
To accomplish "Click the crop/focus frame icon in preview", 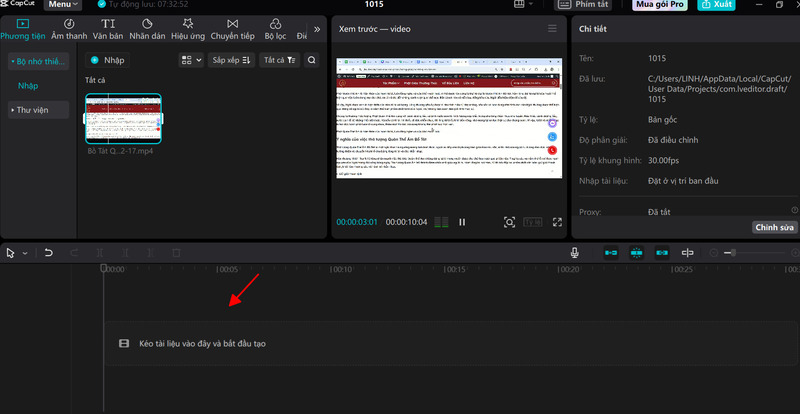I will 509,221.
